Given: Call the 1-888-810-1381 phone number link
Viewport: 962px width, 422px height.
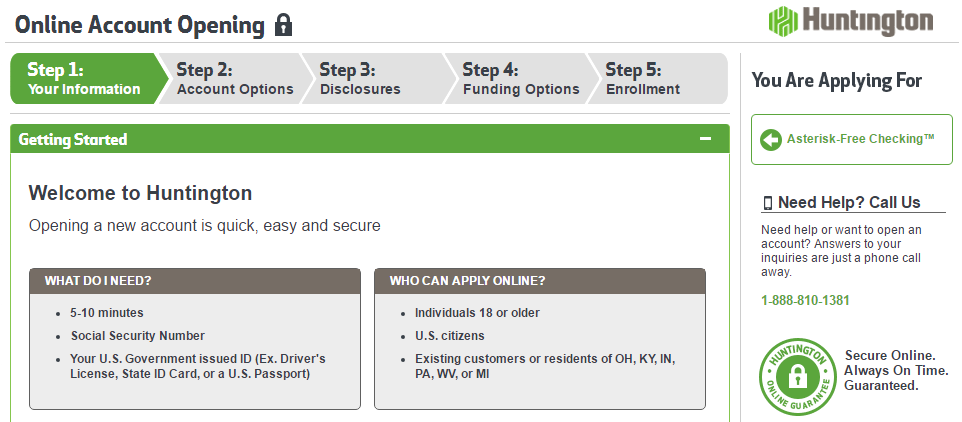Looking at the screenshot, I should [x=805, y=301].
